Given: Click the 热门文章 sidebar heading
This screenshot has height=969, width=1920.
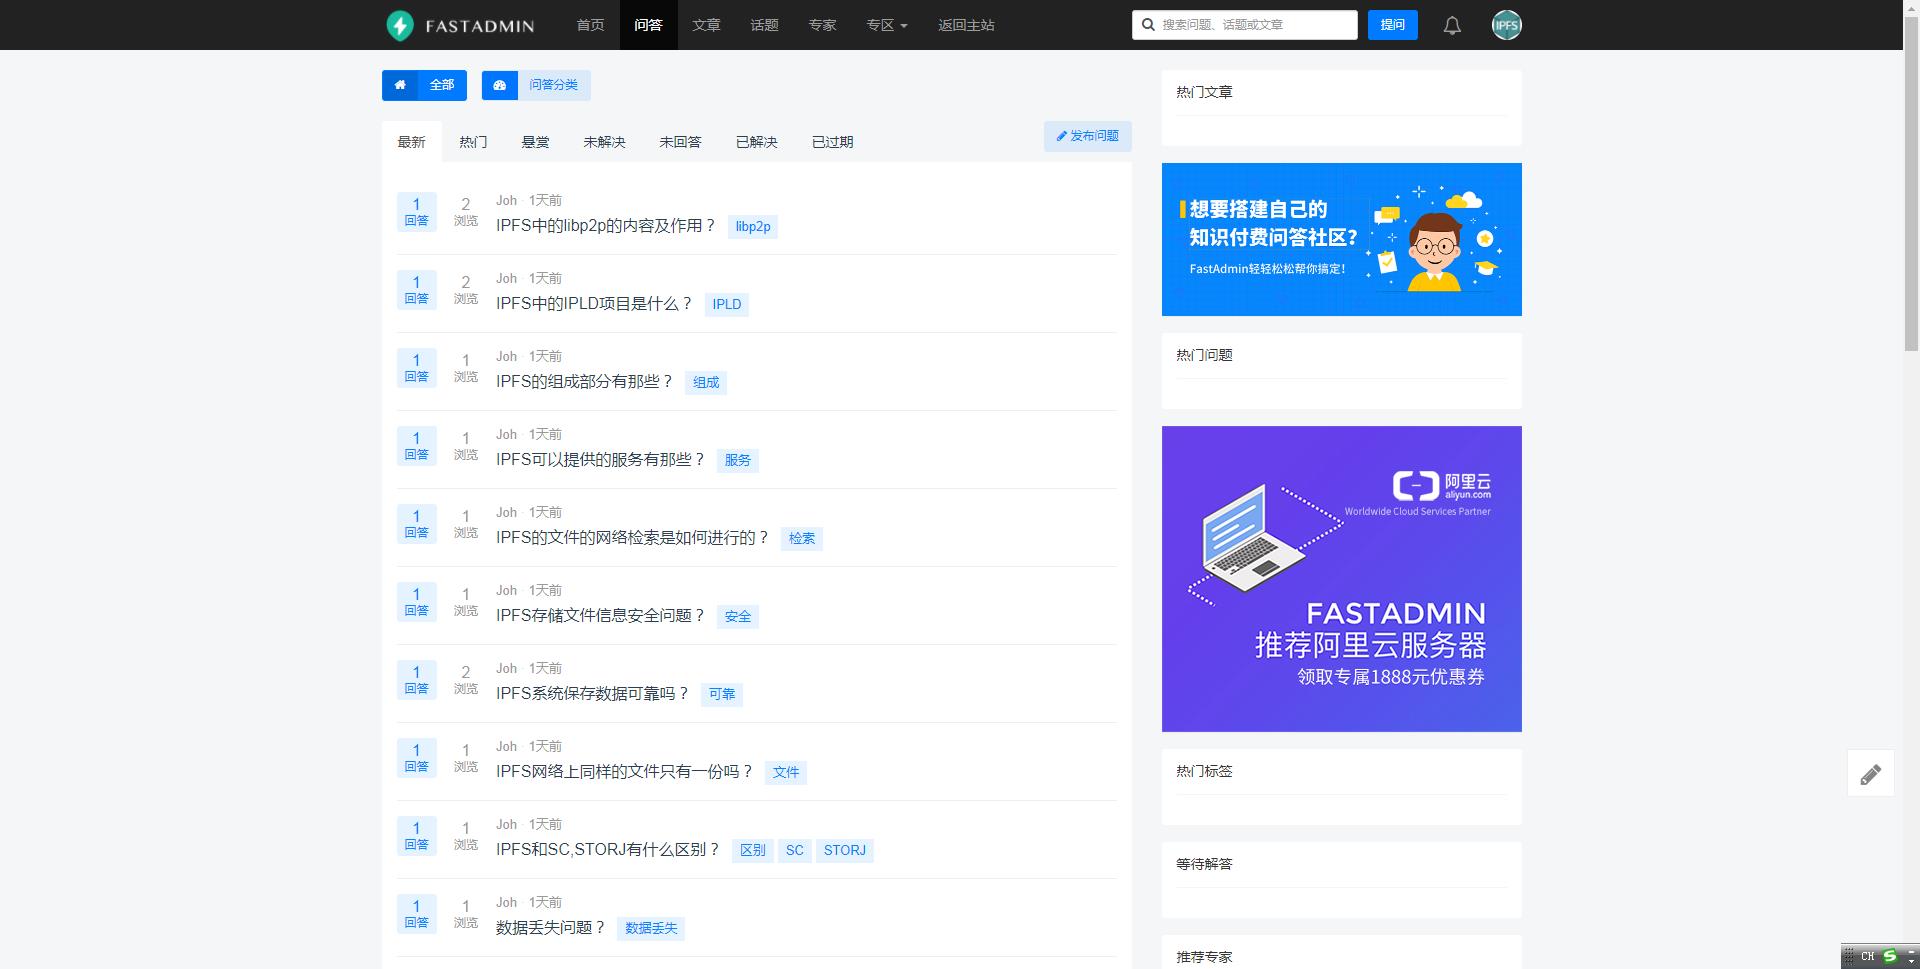Looking at the screenshot, I should [x=1204, y=92].
